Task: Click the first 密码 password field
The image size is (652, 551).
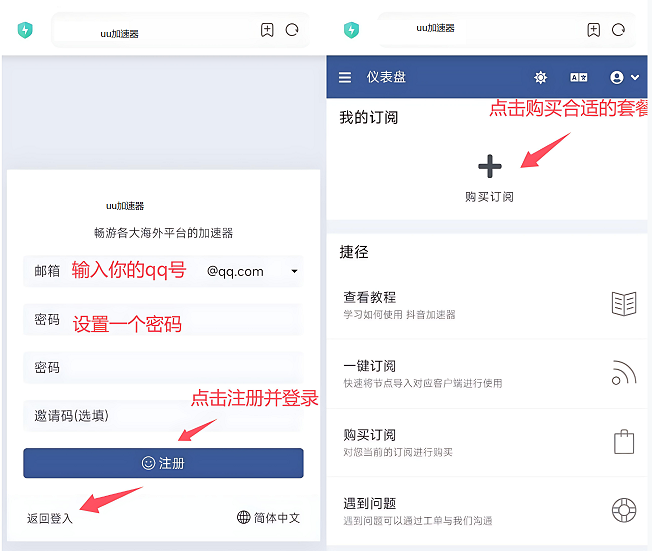Action: coord(163,319)
